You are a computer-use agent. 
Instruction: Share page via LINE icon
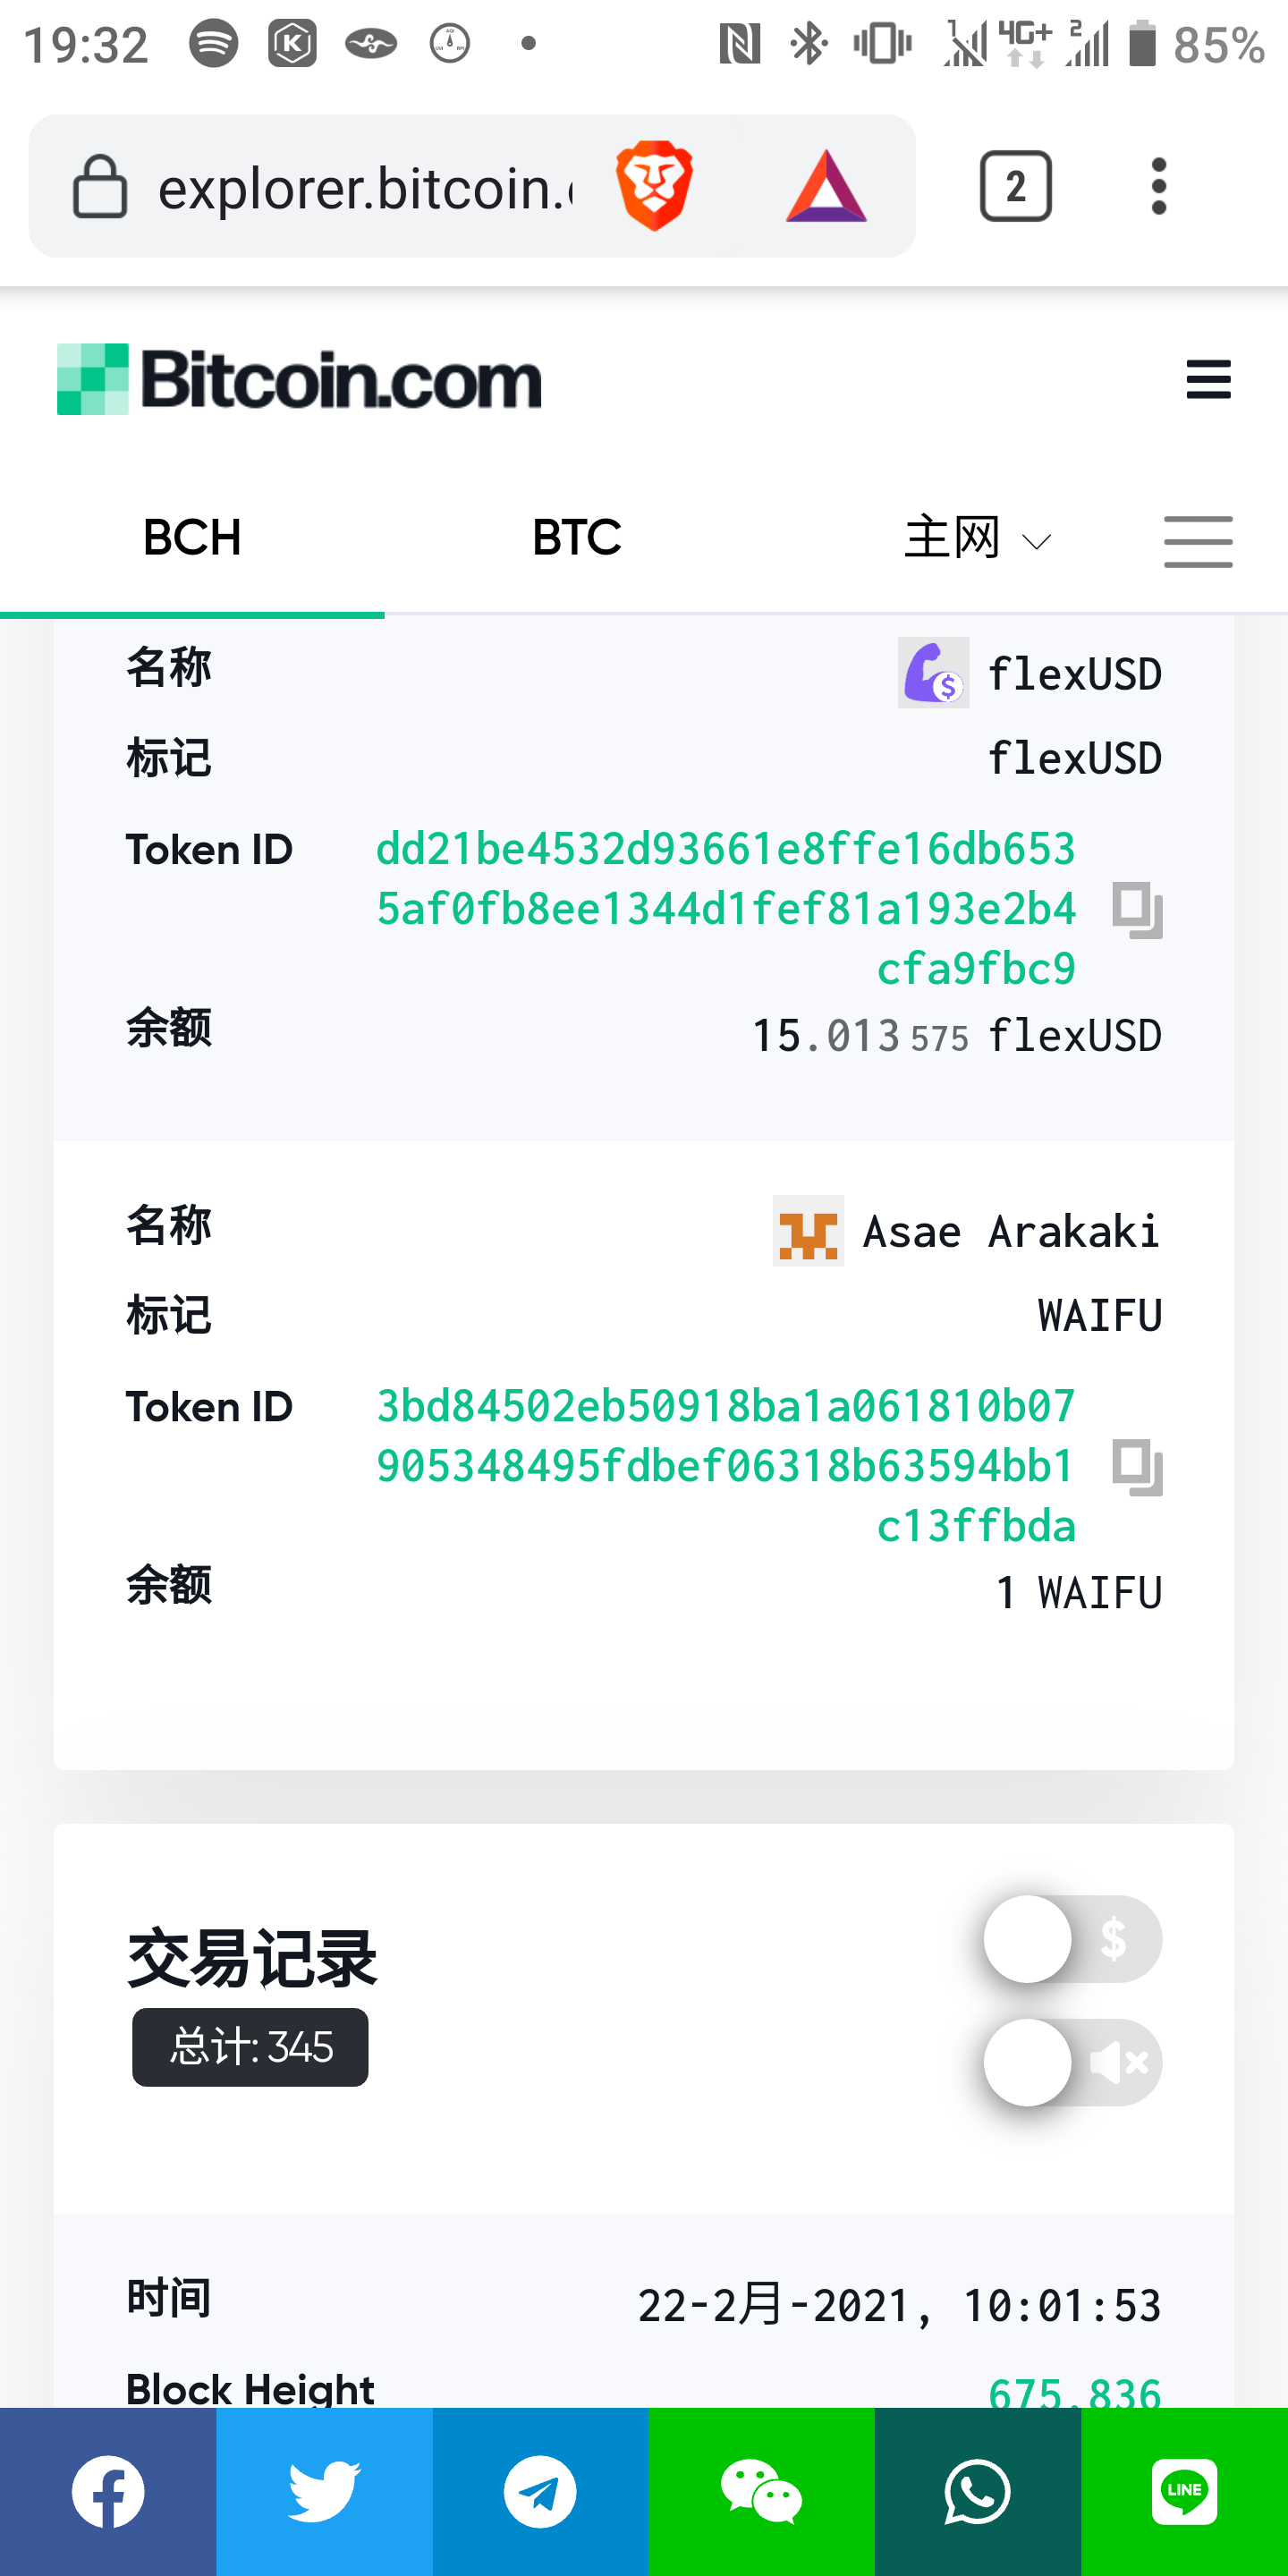click(1184, 2491)
